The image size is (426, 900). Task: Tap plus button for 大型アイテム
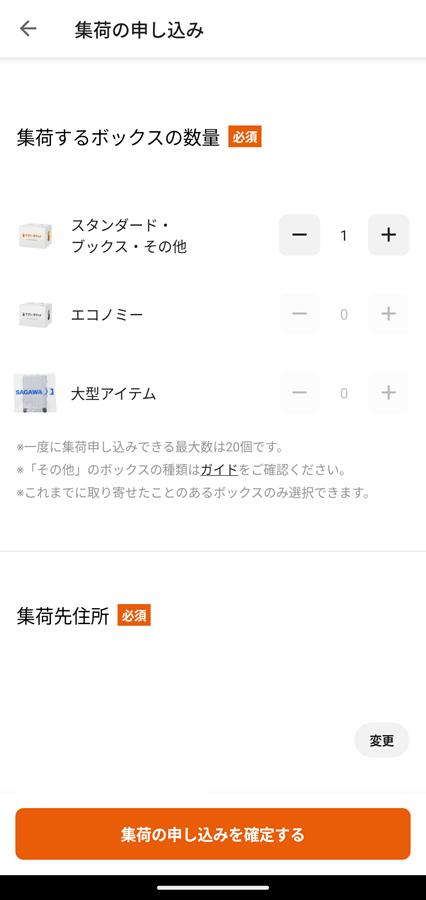[x=389, y=393]
